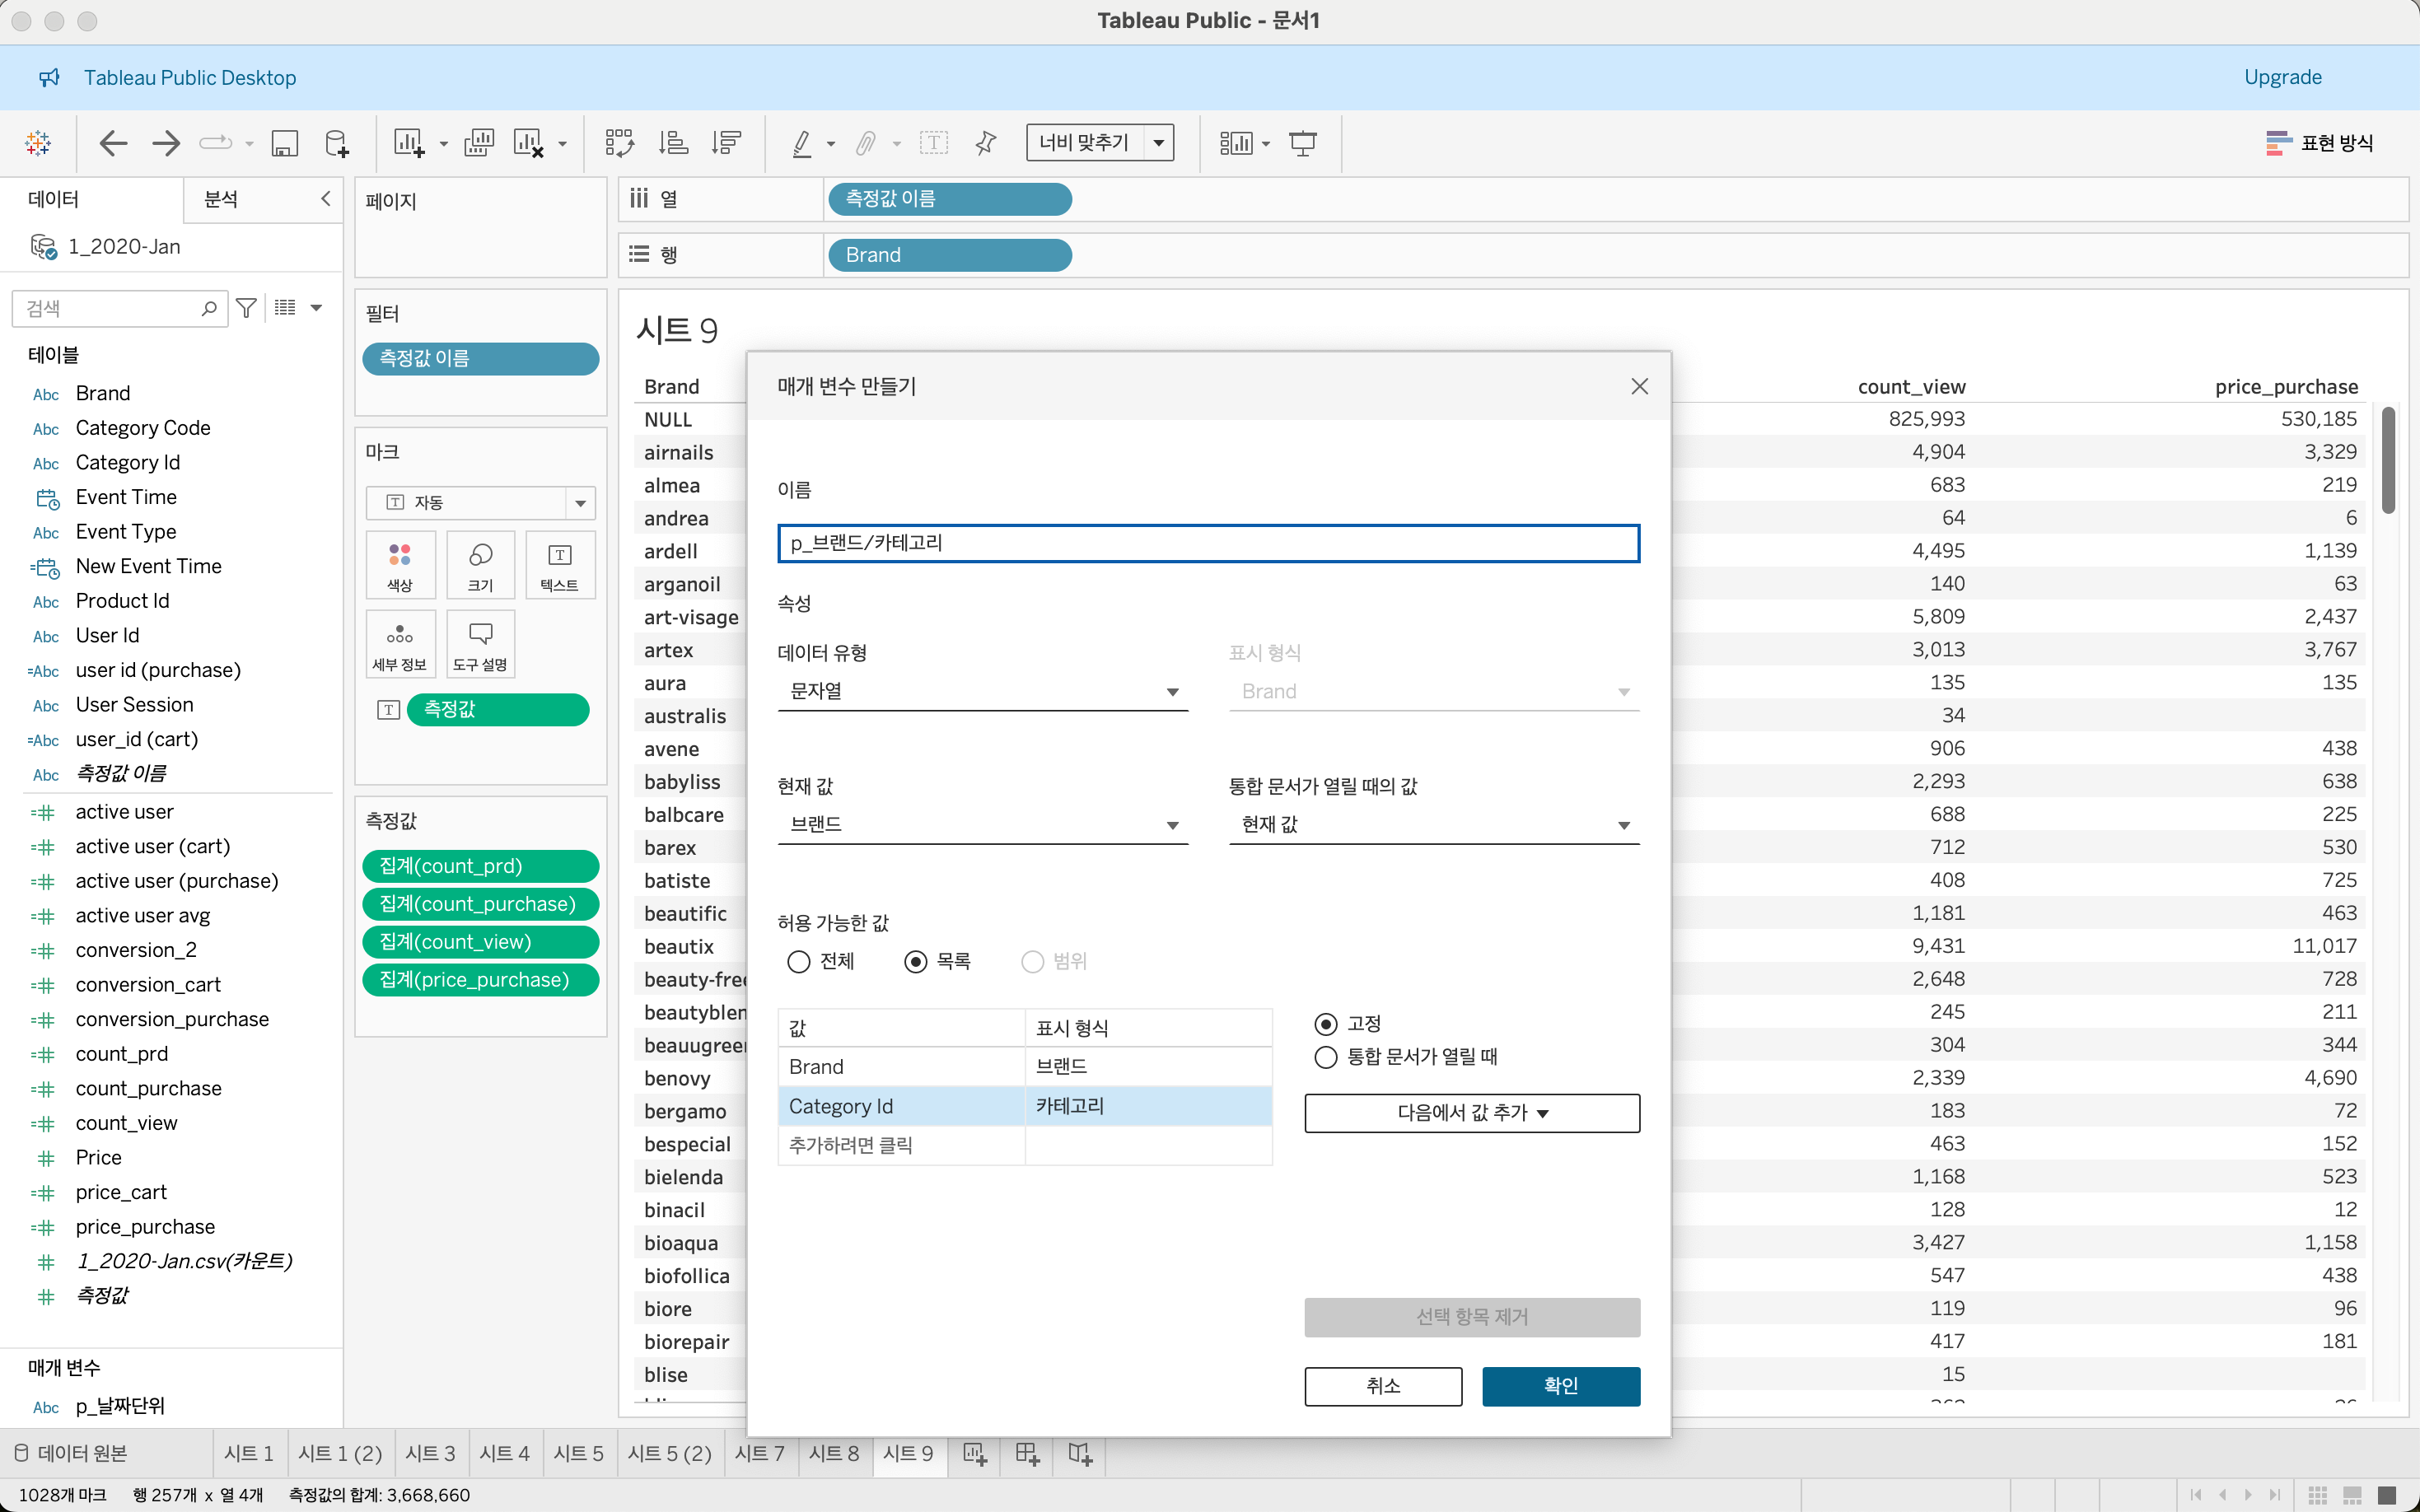This screenshot has width=2420, height=1512.
Task: Open the Color (색상) mark card
Action: (400, 565)
